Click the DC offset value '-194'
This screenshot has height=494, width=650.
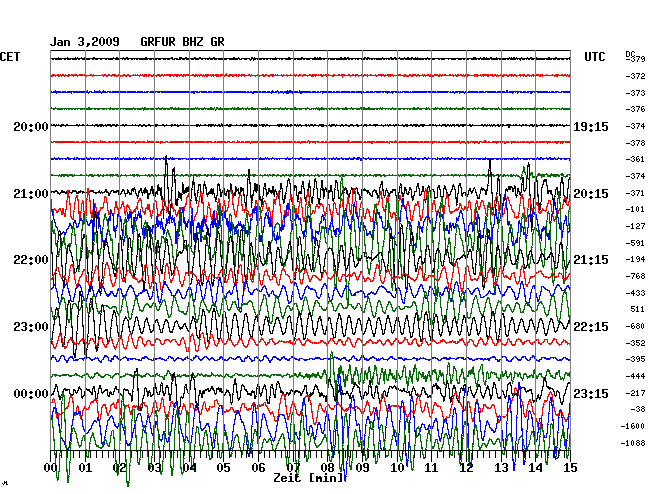pyautogui.click(x=635, y=259)
